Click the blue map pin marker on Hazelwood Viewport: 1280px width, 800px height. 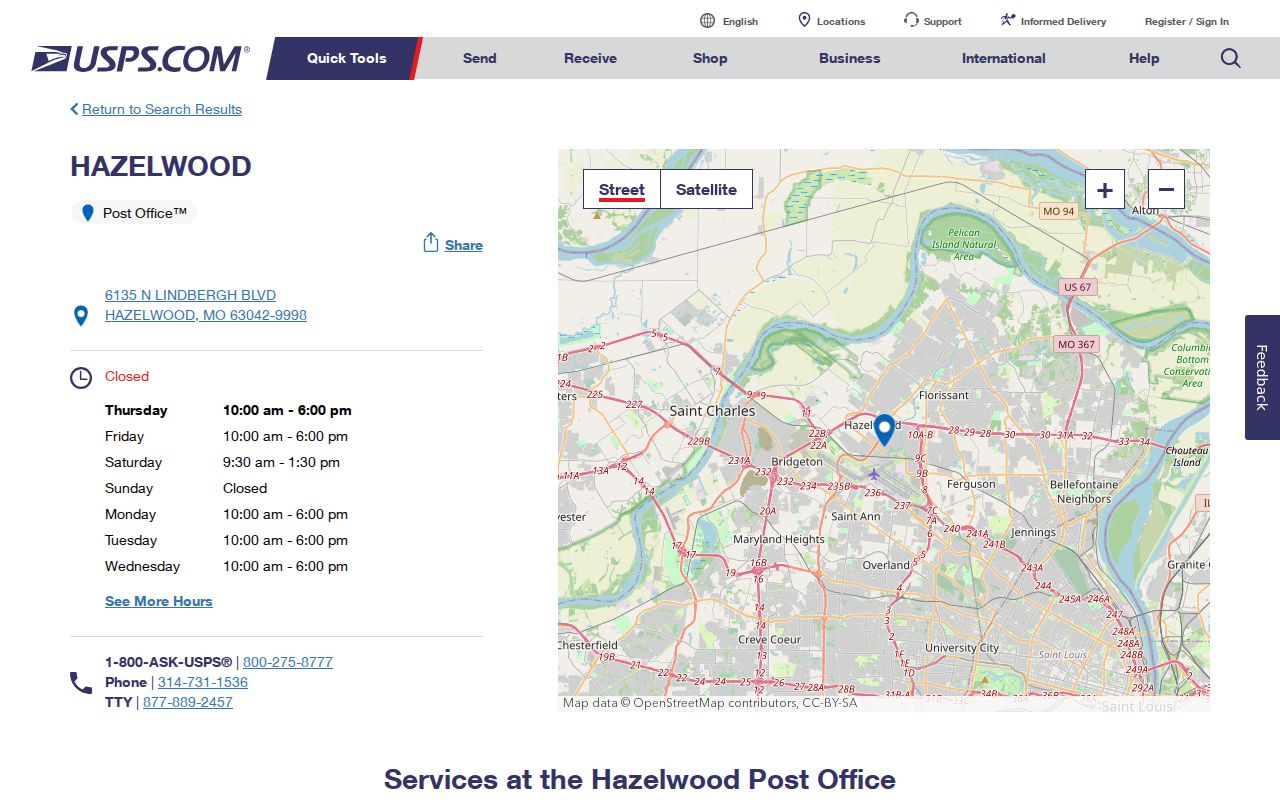884,430
